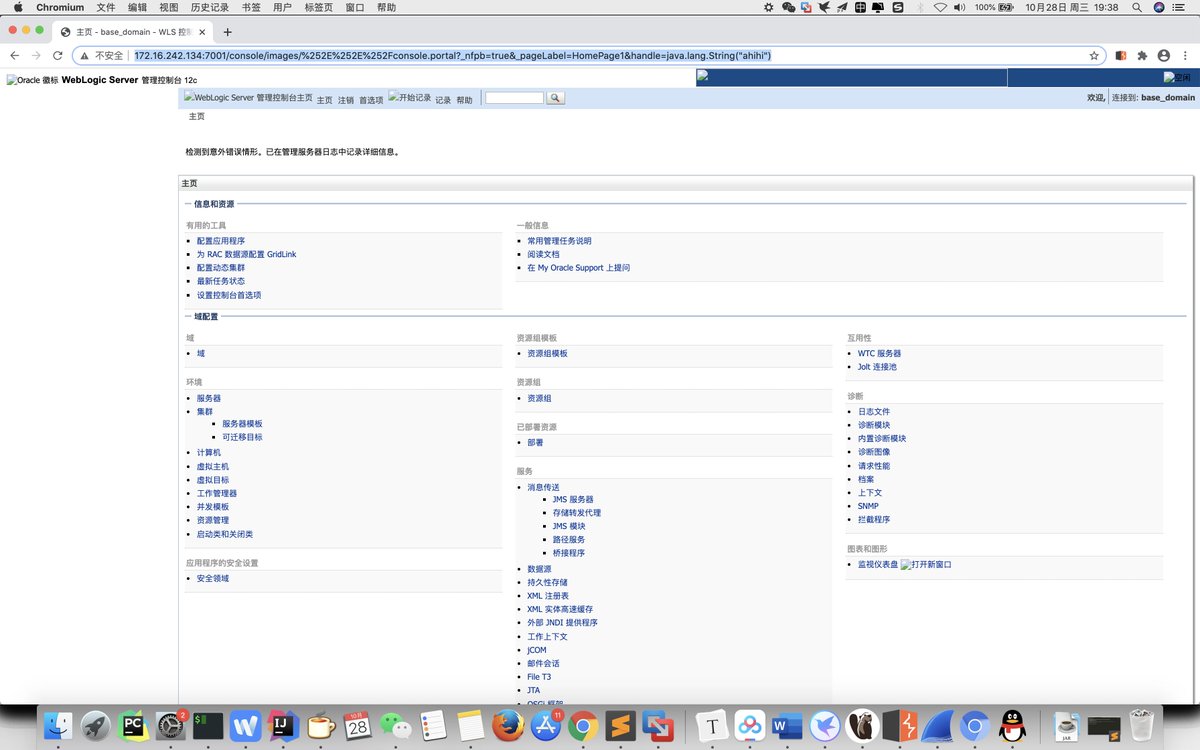The height and width of the screenshot is (750, 1200).
Task: Open a new browser tab with plus
Action: (228, 31)
